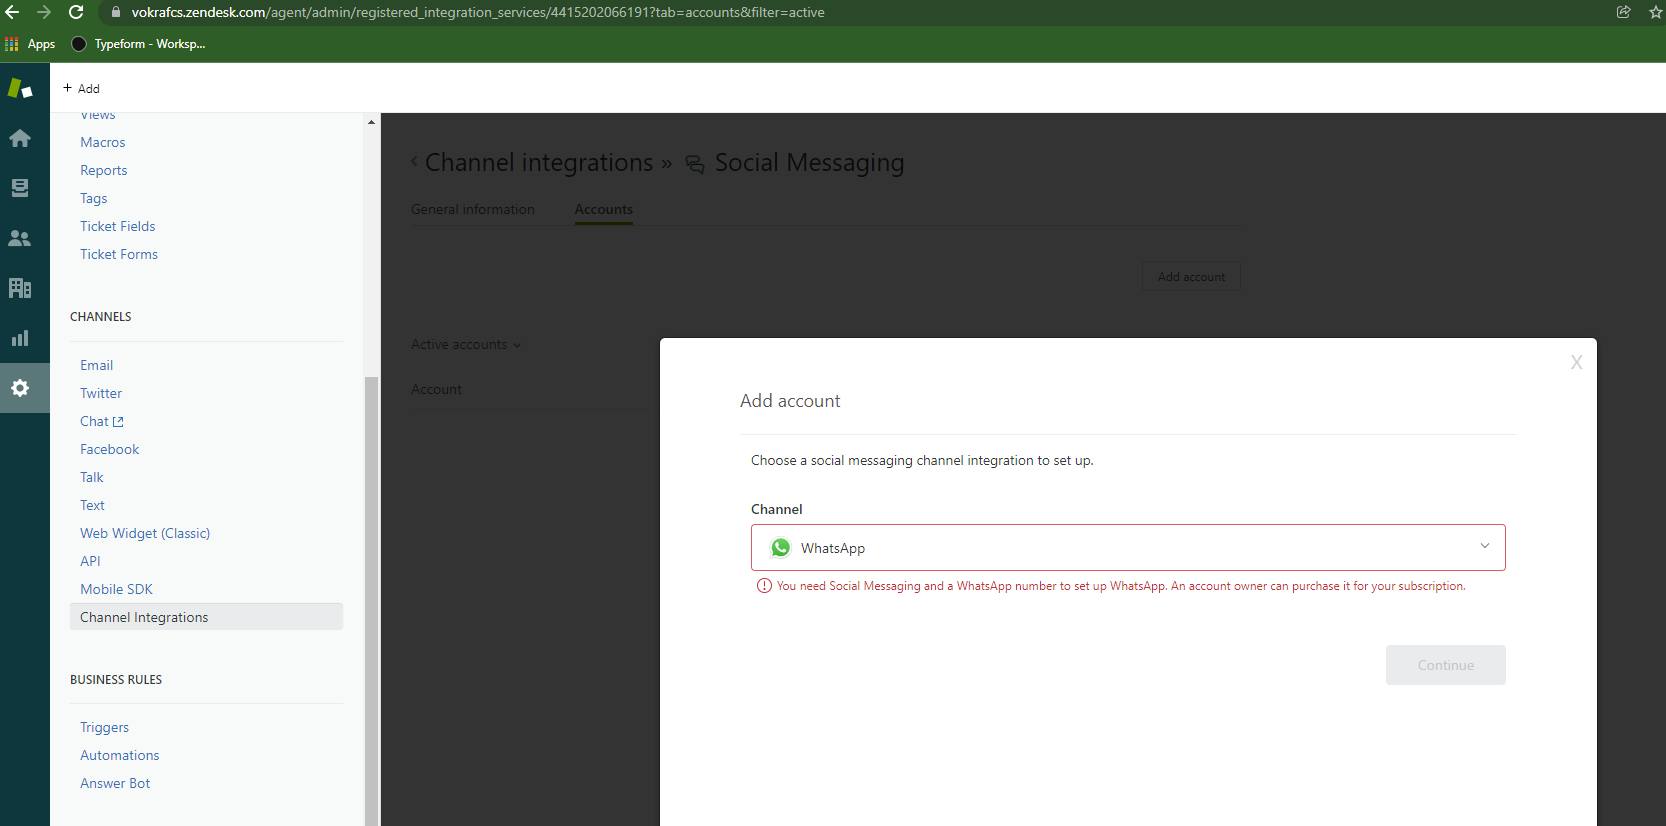The width and height of the screenshot is (1666, 826).
Task: Open the Reporting bar chart icon
Action: (20, 338)
